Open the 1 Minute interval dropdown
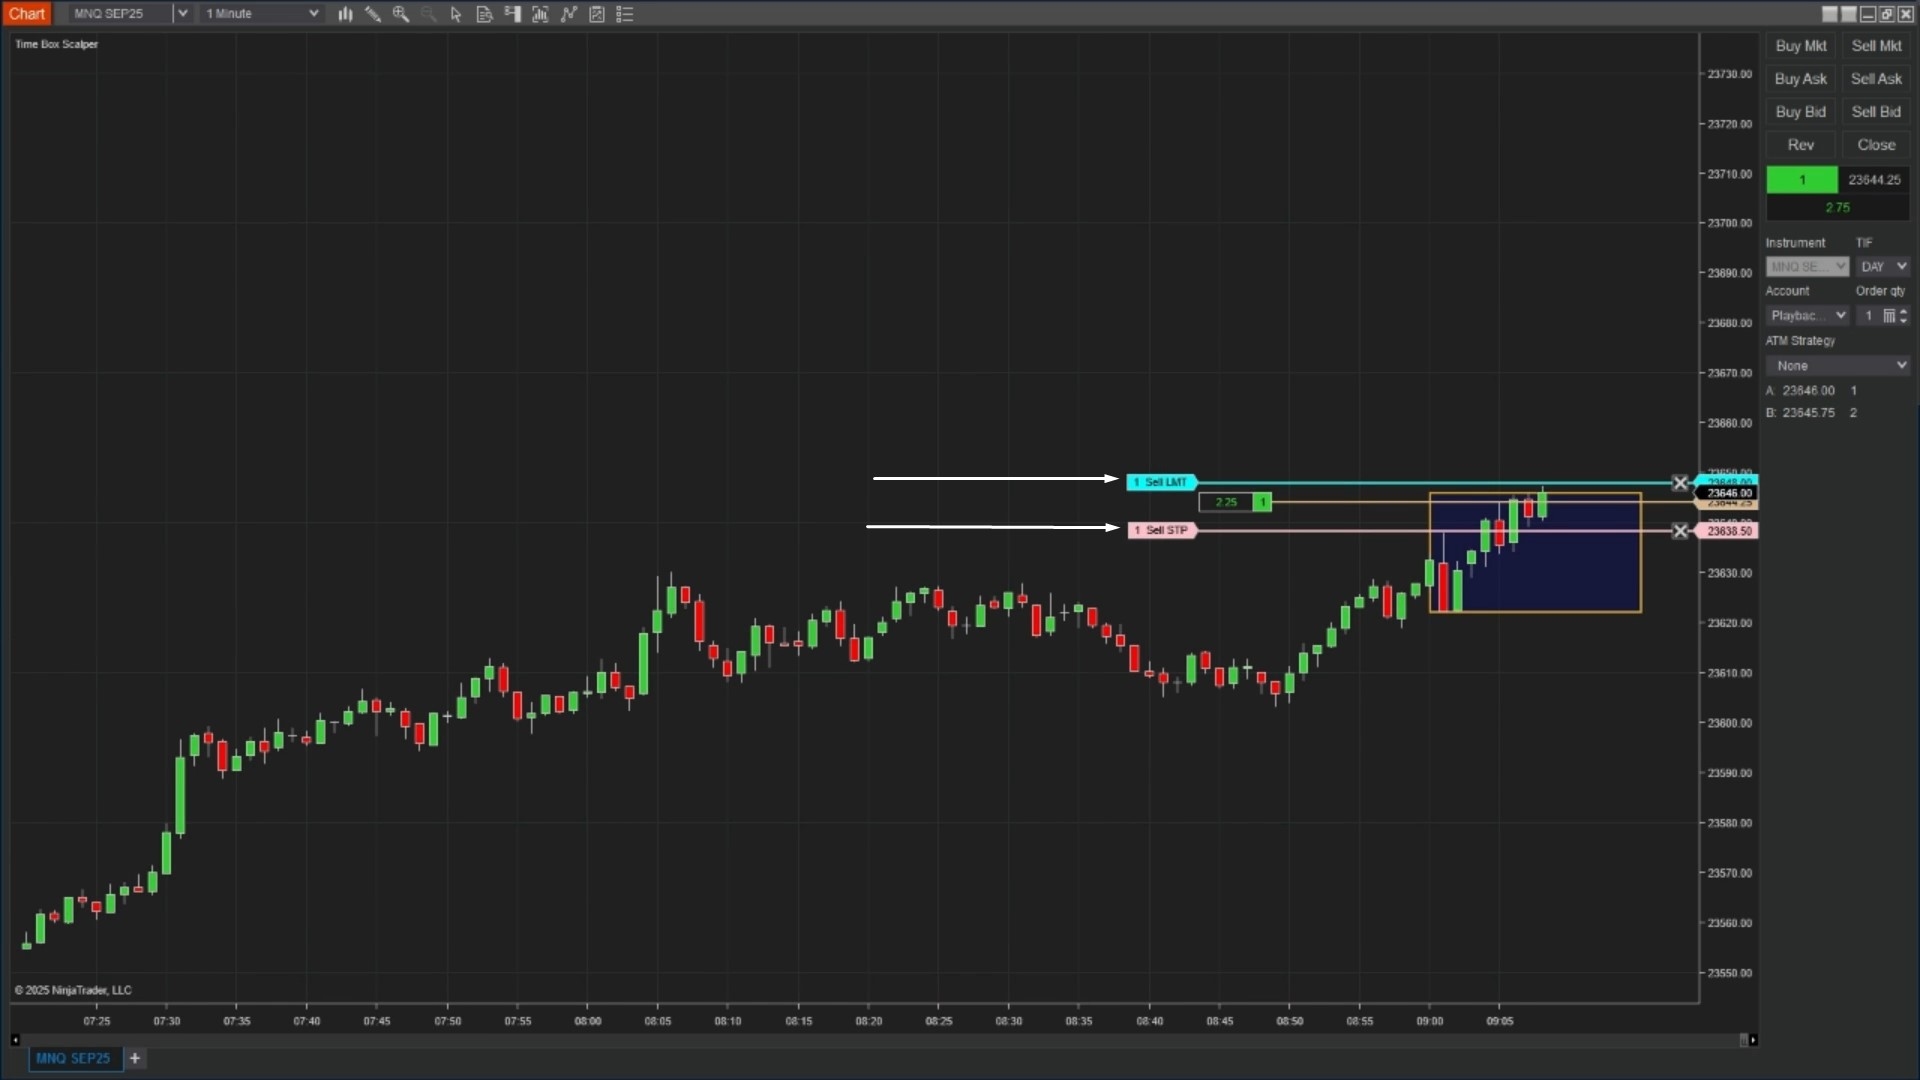The image size is (1920, 1080). click(313, 13)
